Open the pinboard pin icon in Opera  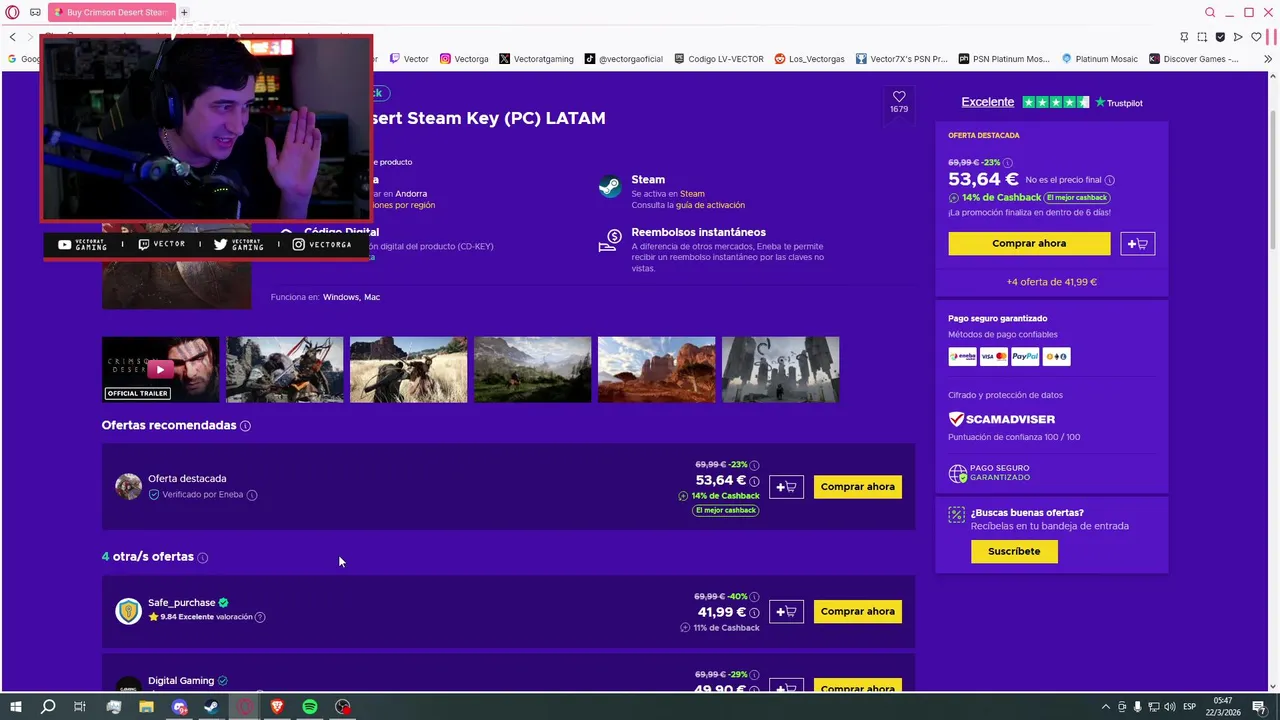[1184, 37]
